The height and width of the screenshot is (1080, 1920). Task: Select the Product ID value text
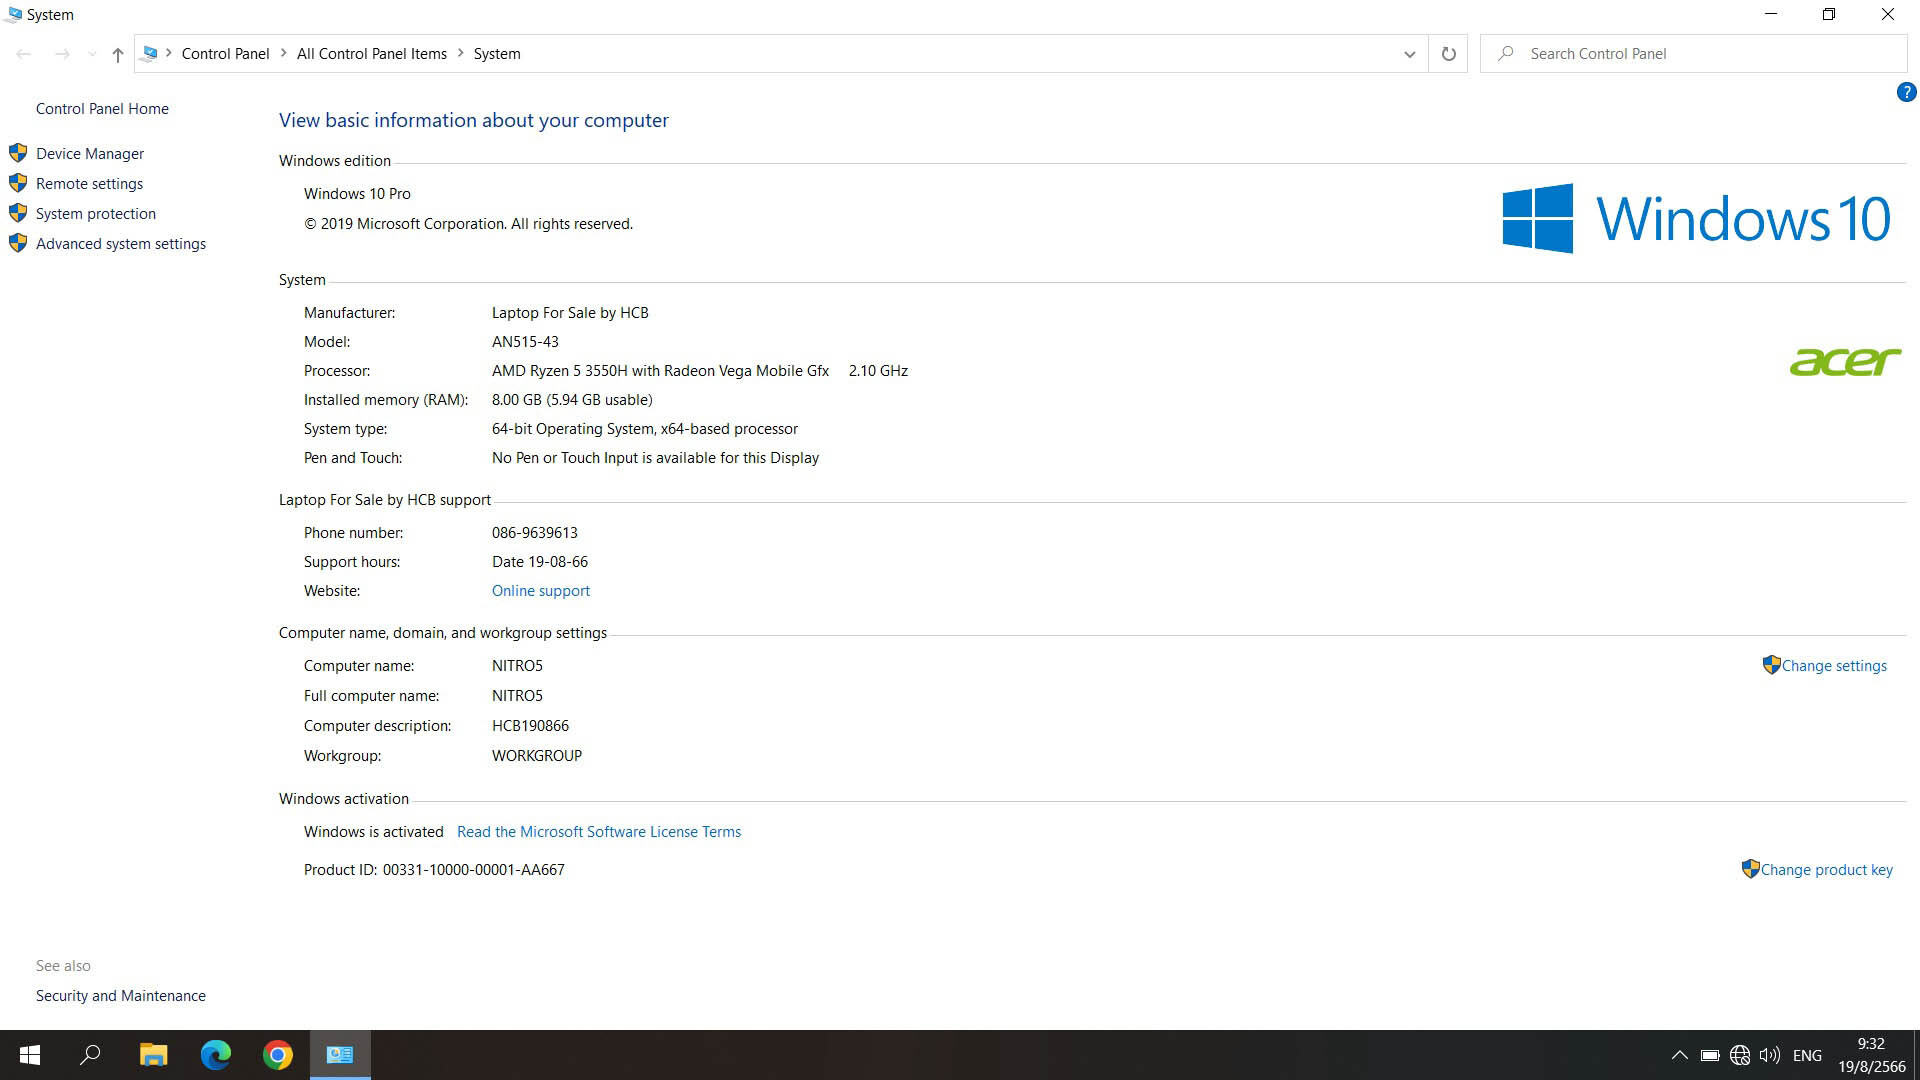coord(474,870)
